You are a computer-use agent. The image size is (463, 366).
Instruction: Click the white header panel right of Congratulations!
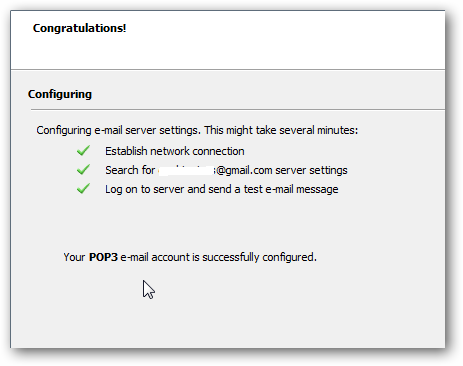pos(286,40)
